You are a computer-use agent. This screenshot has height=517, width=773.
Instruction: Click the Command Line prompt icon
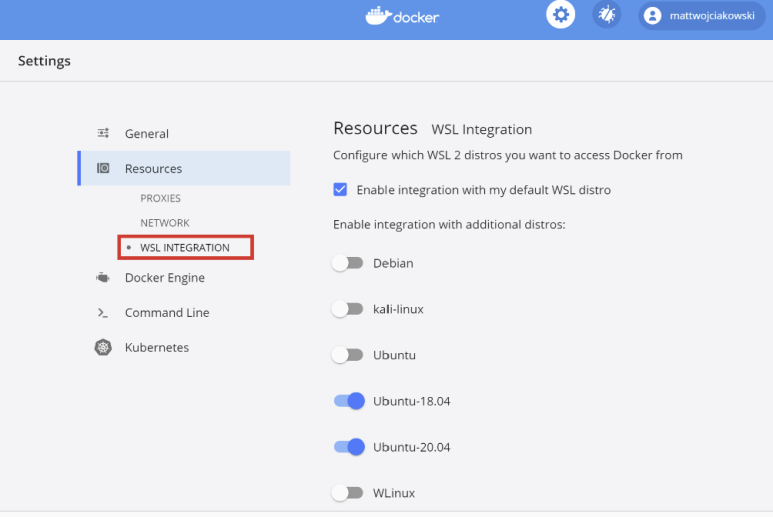coord(103,312)
